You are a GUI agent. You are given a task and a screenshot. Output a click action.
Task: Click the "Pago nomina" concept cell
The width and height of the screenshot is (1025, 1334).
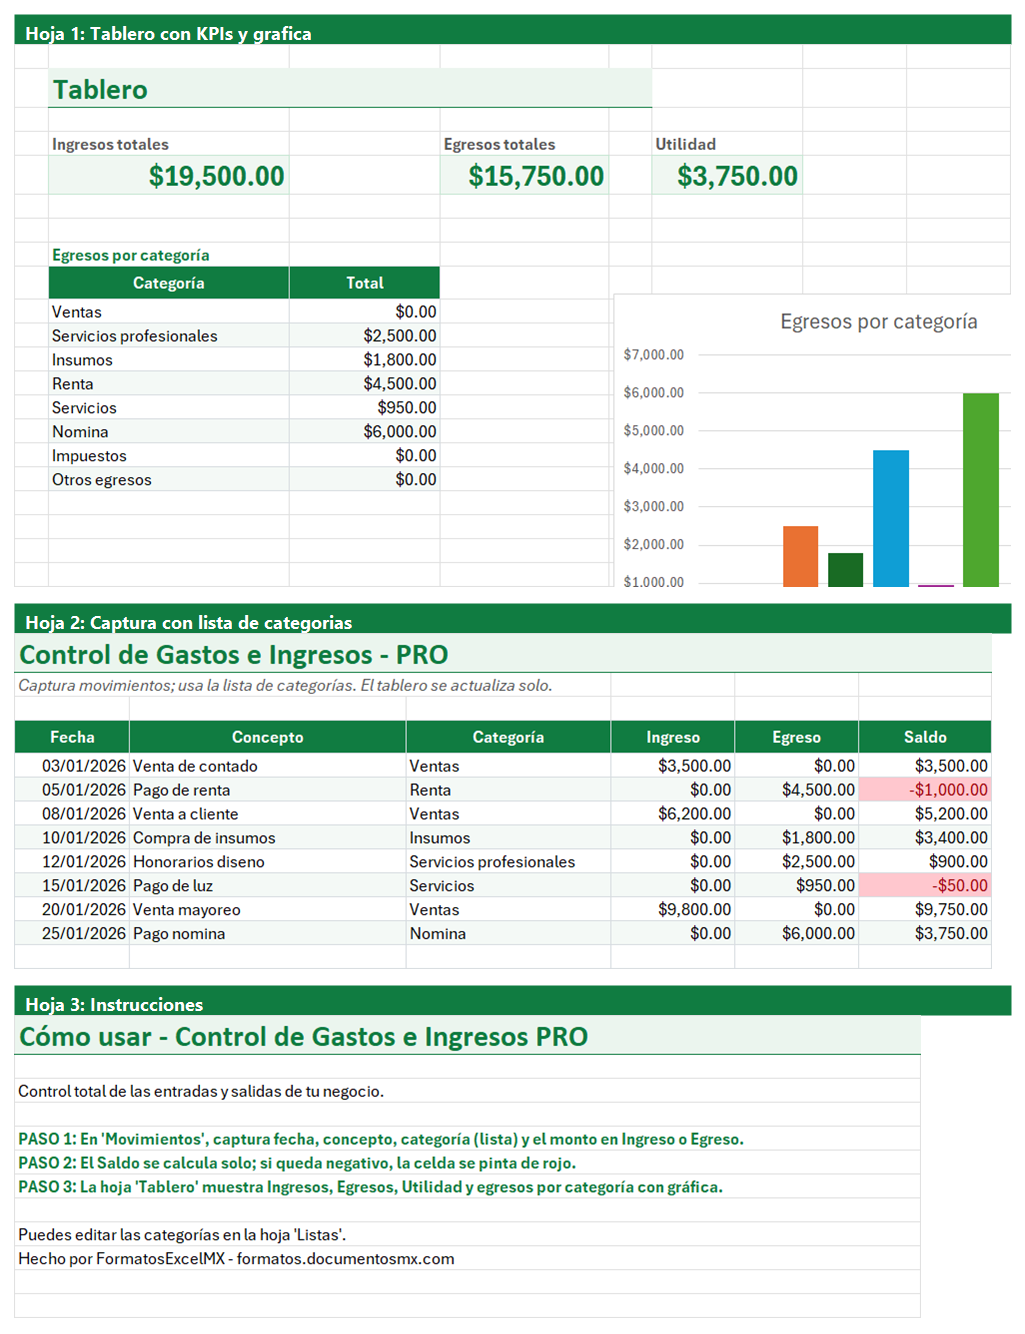268,934
